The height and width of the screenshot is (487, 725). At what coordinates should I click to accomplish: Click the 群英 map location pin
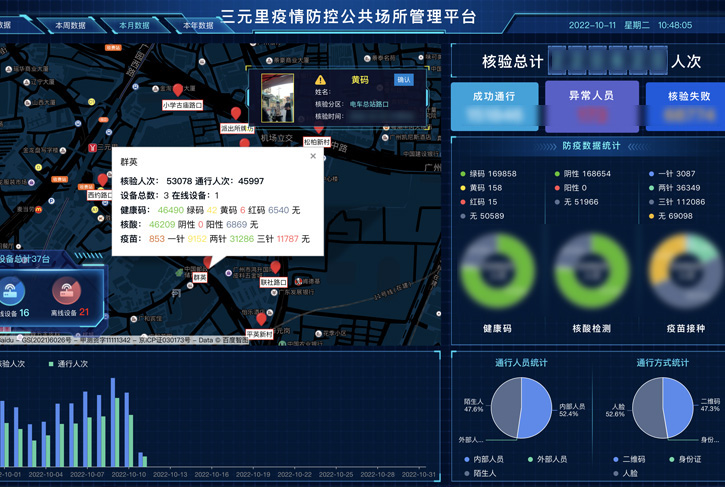209,263
